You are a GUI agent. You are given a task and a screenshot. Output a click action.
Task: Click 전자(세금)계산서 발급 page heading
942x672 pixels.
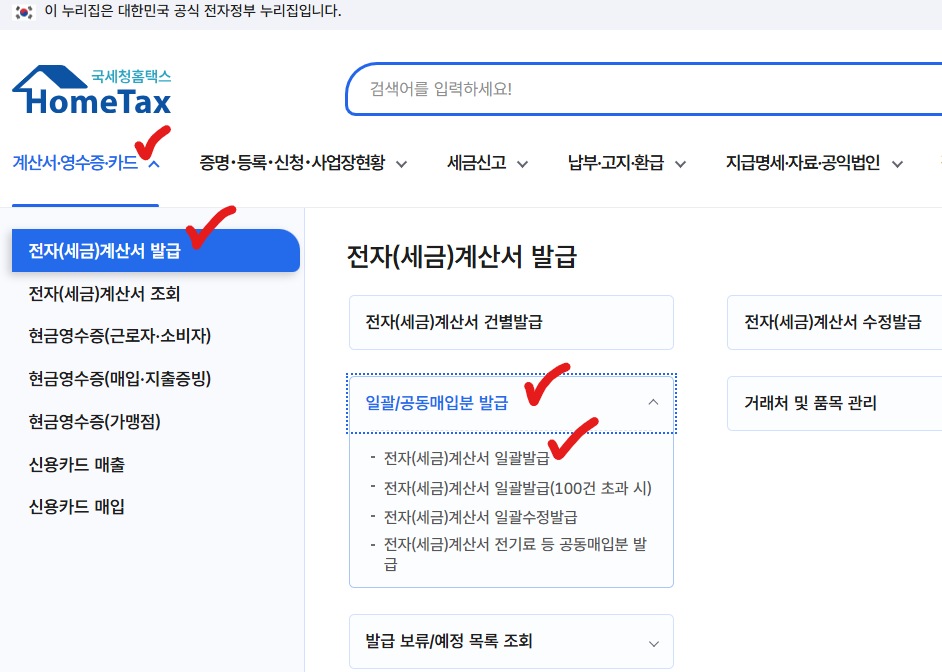tap(461, 257)
